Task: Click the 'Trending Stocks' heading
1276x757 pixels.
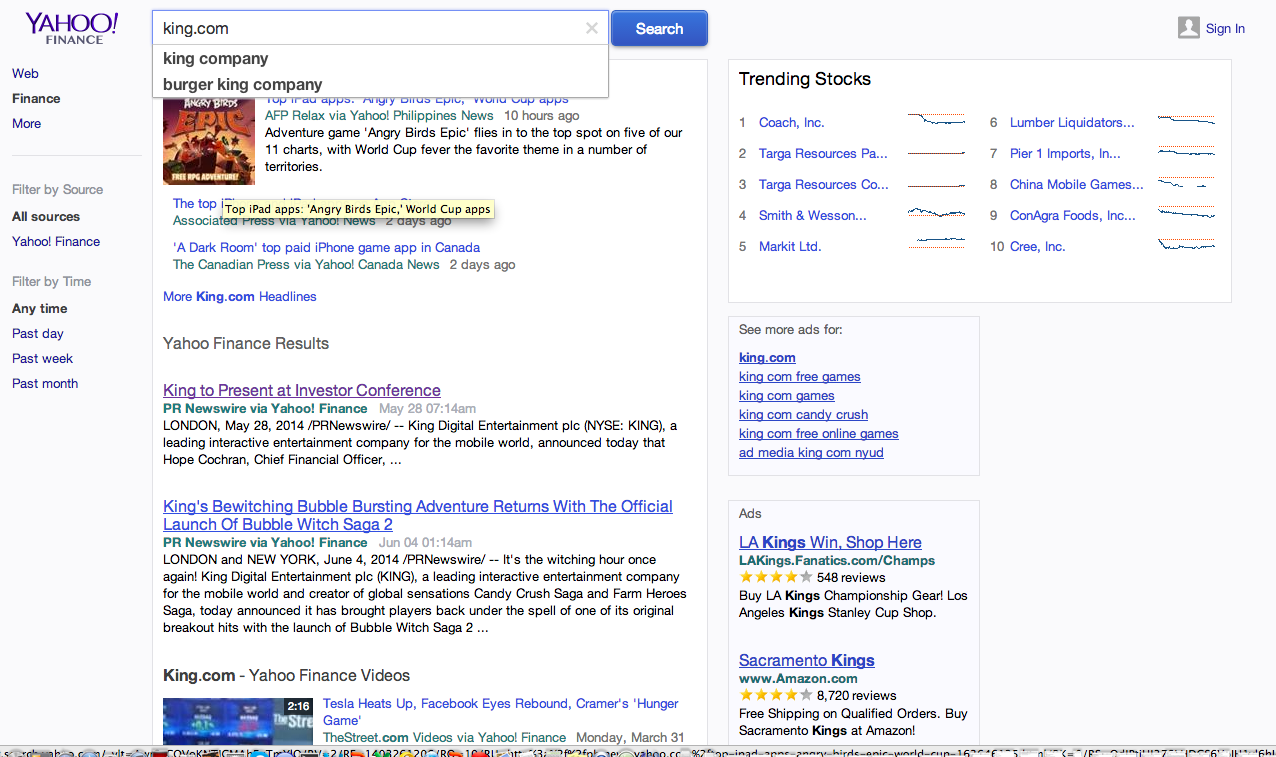Action: pos(805,79)
